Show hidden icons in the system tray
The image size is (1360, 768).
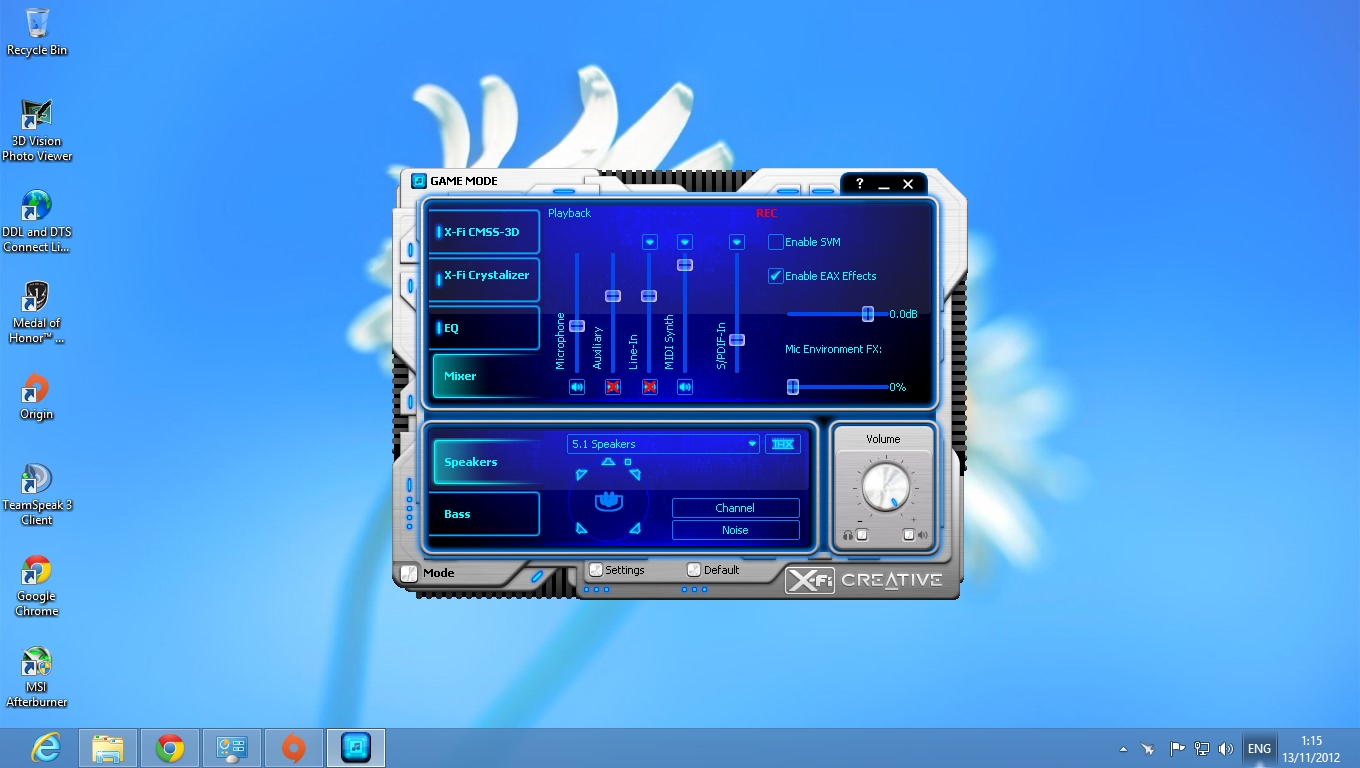click(x=1123, y=748)
